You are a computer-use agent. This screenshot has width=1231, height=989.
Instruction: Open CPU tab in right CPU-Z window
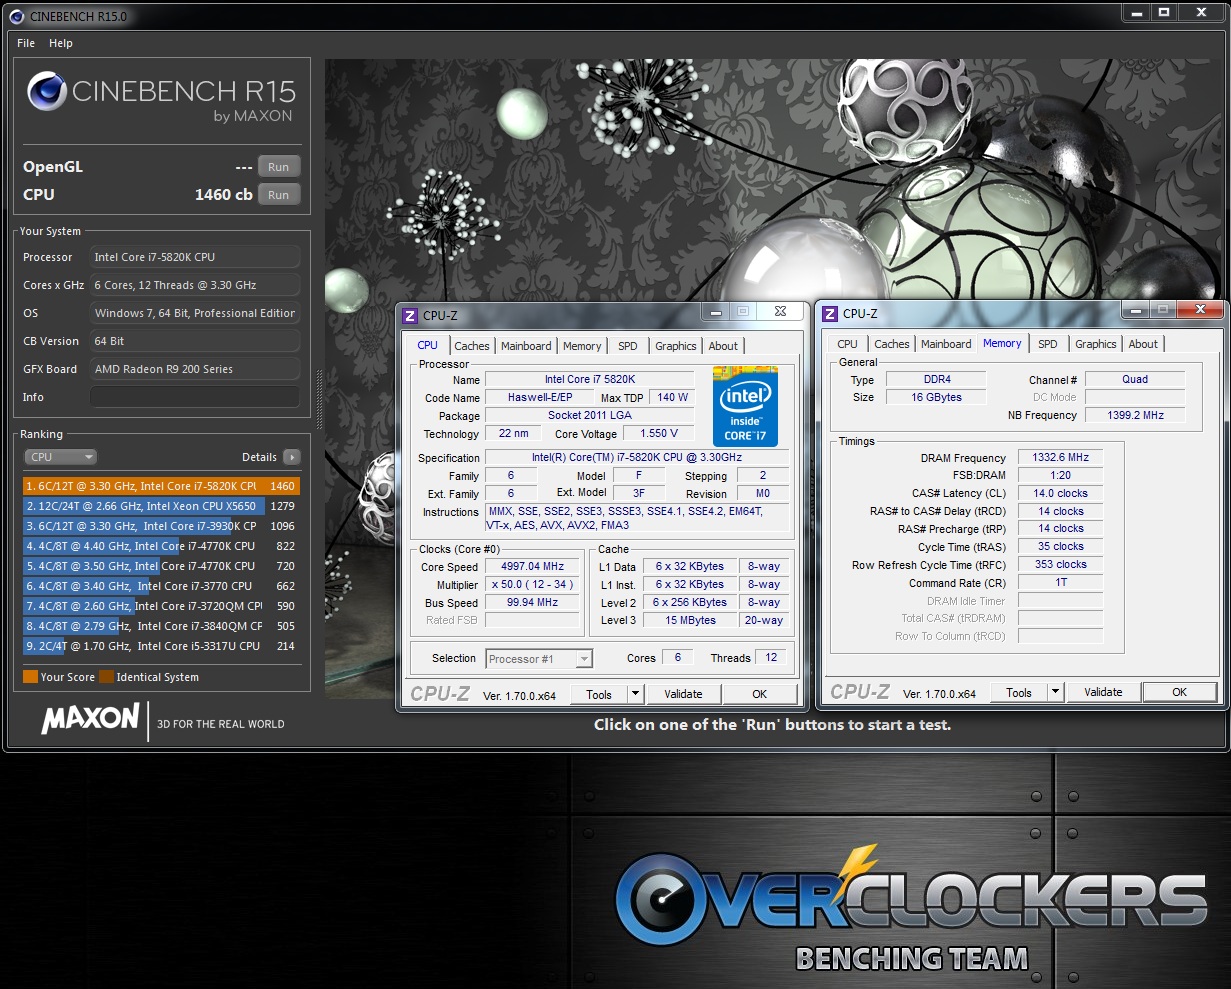point(848,344)
